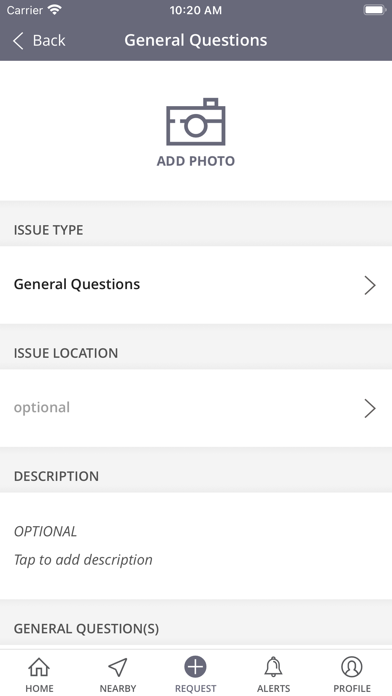
Task: Tap the optional issue location field
Action: 196,408
